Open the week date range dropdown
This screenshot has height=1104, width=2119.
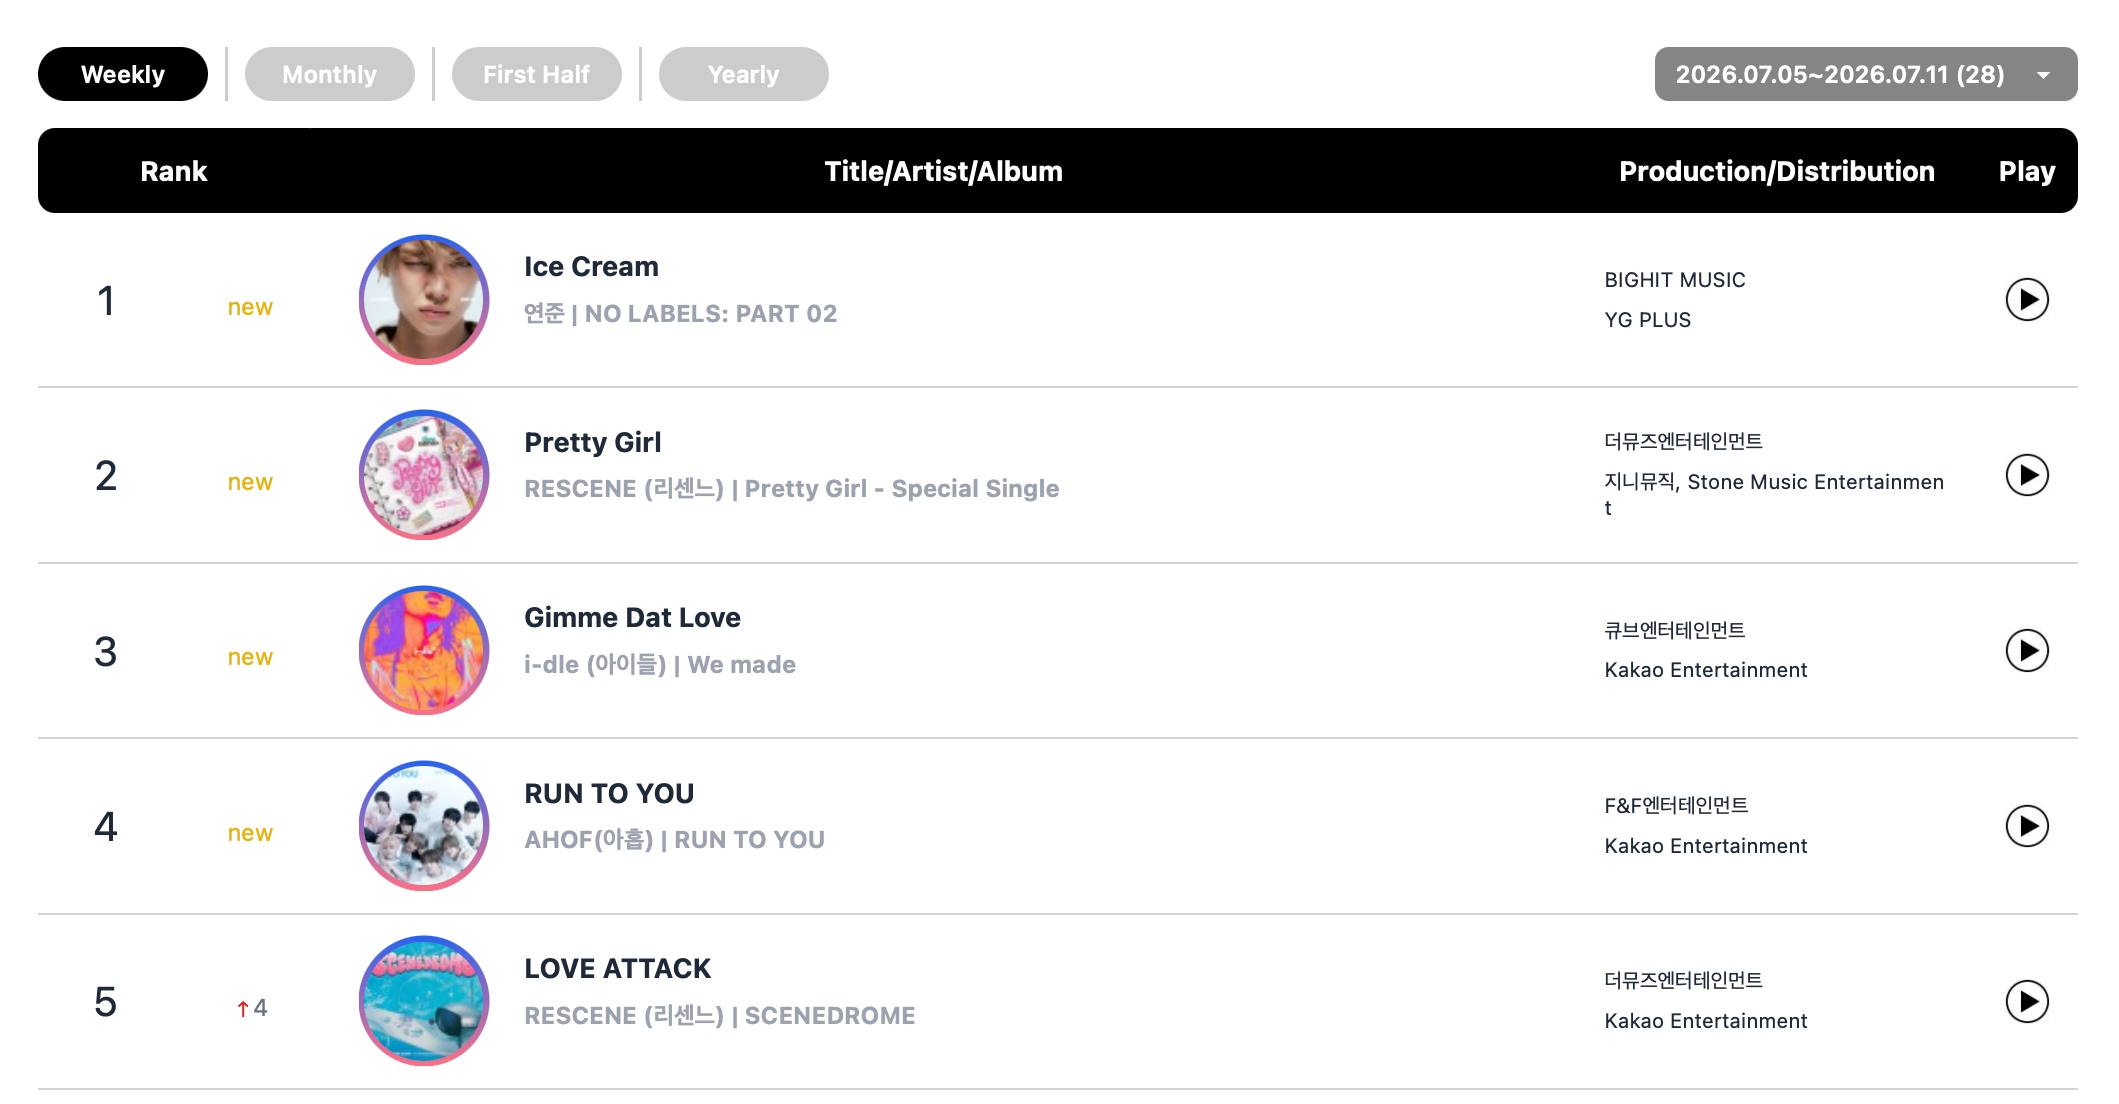1865,74
